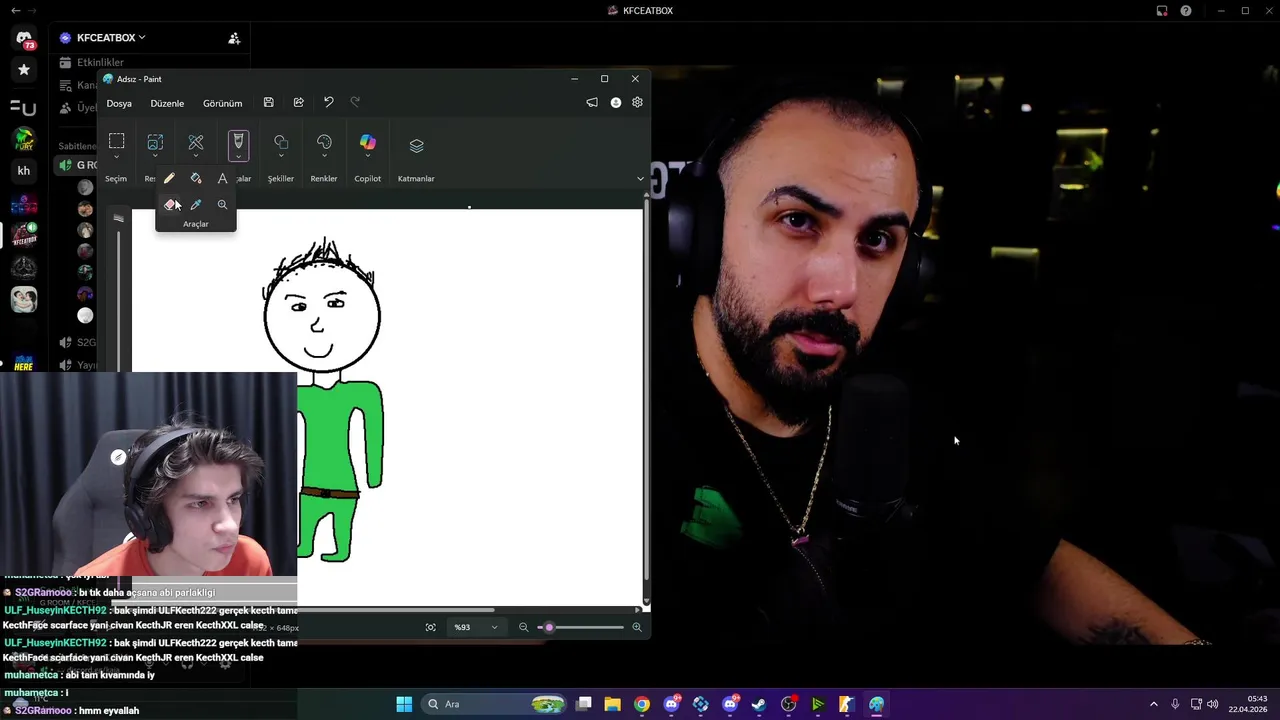Select the Magnifier tool in Araçlar popup
The image size is (1280, 720).
[222, 204]
